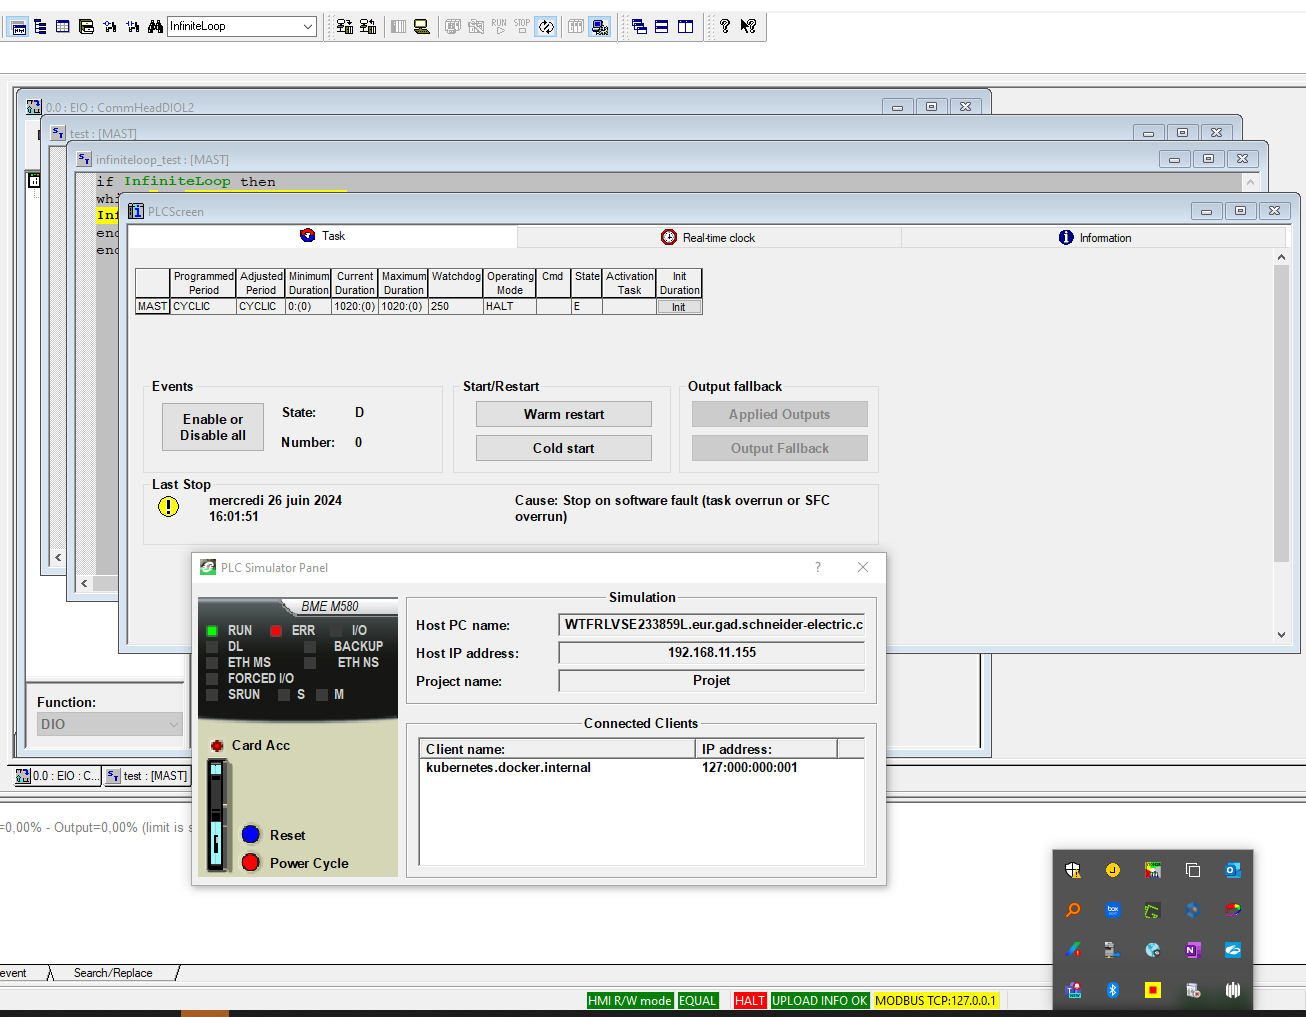Click the greyed RUN toolbar icon
The height and width of the screenshot is (1017, 1306).
point(499,27)
